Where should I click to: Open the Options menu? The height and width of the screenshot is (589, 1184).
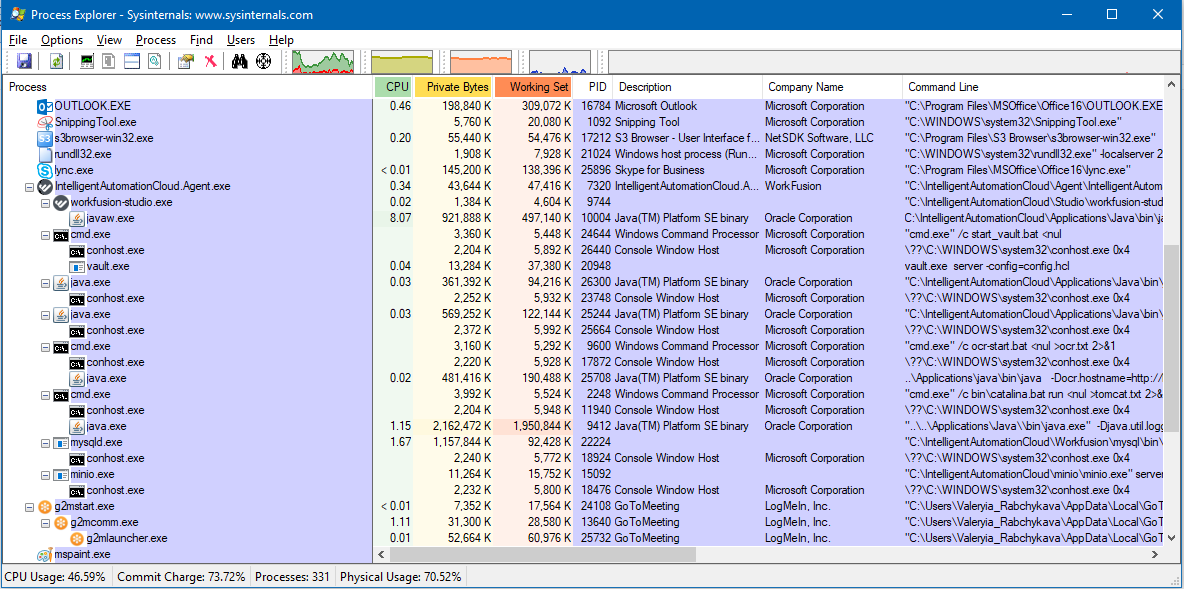pos(62,40)
